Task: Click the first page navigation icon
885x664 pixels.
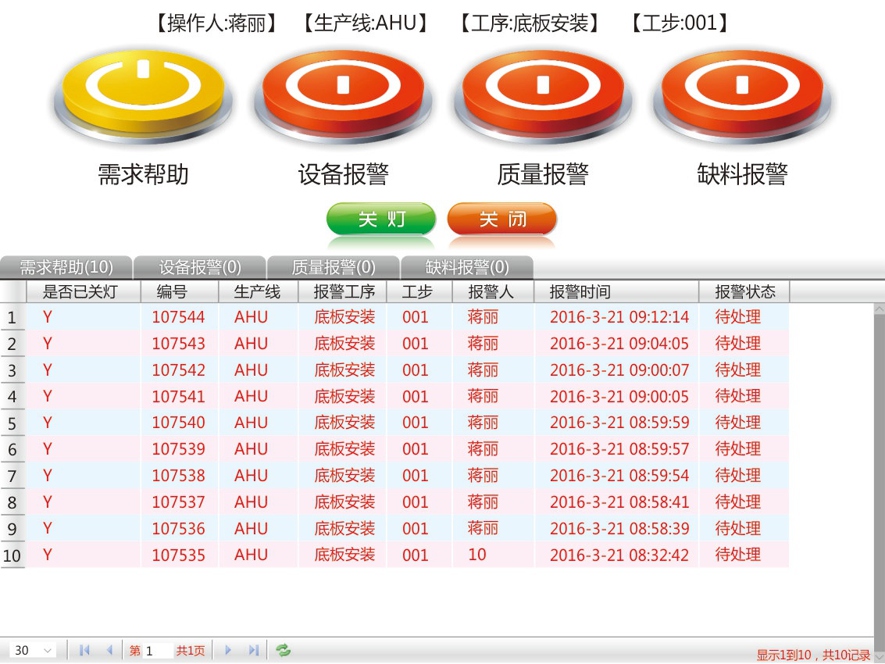Action: (84, 650)
